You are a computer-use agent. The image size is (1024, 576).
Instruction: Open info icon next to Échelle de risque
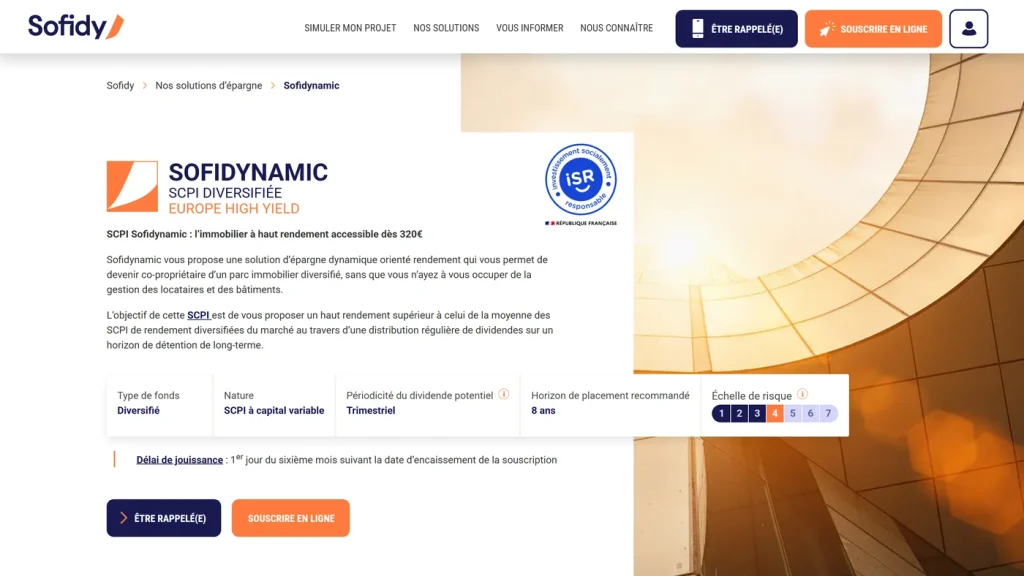(x=803, y=394)
